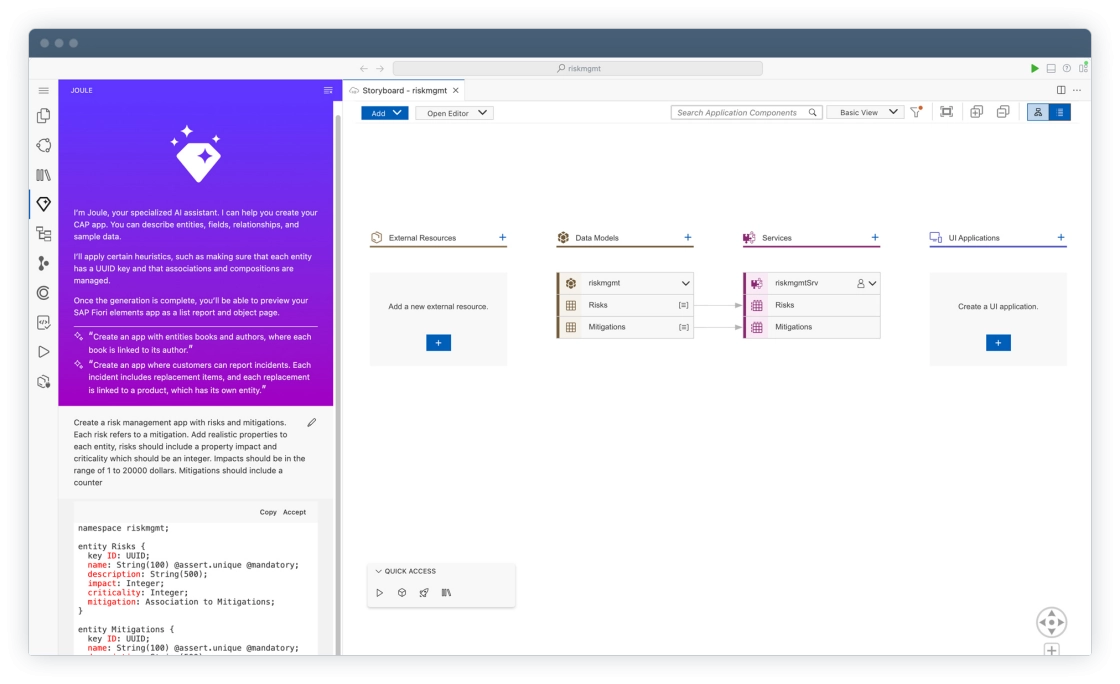Click the blue plus to create UI application

[x=998, y=343]
